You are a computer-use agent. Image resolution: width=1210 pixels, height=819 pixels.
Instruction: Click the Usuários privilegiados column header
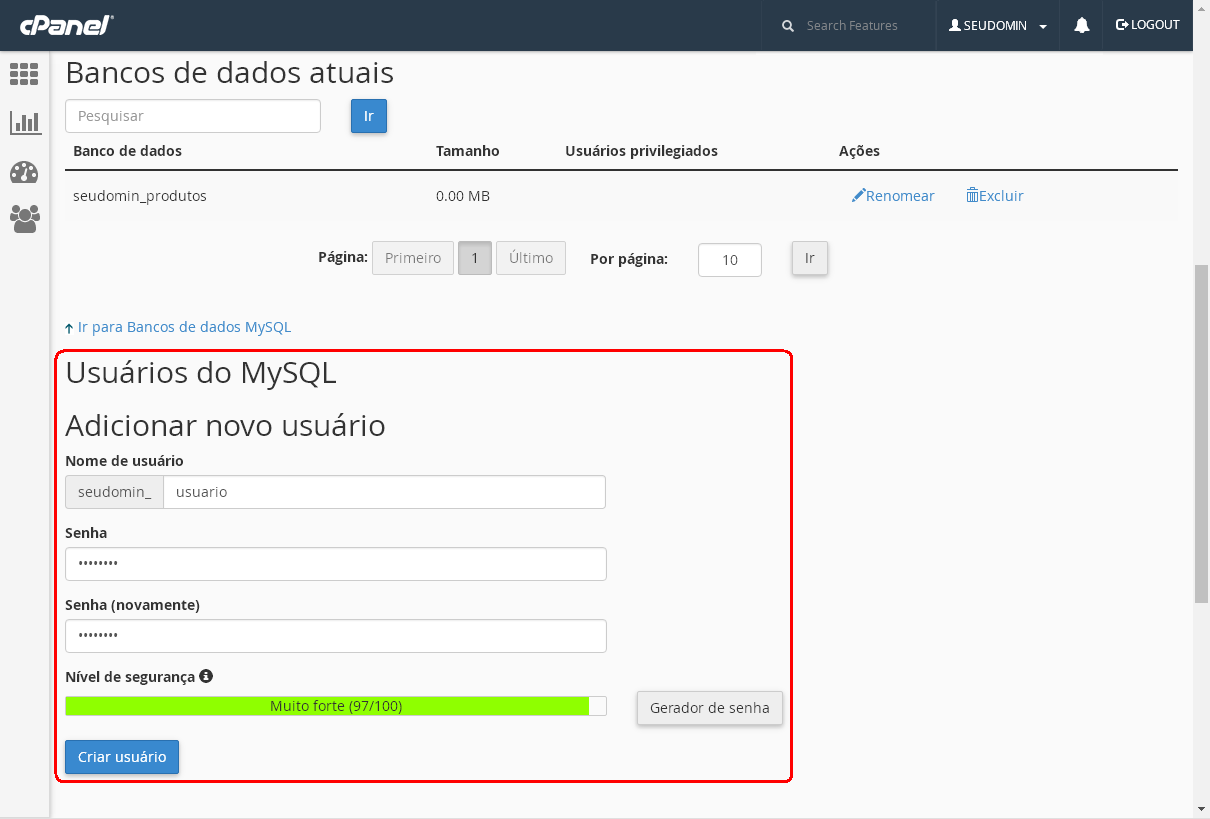tap(641, 151)
